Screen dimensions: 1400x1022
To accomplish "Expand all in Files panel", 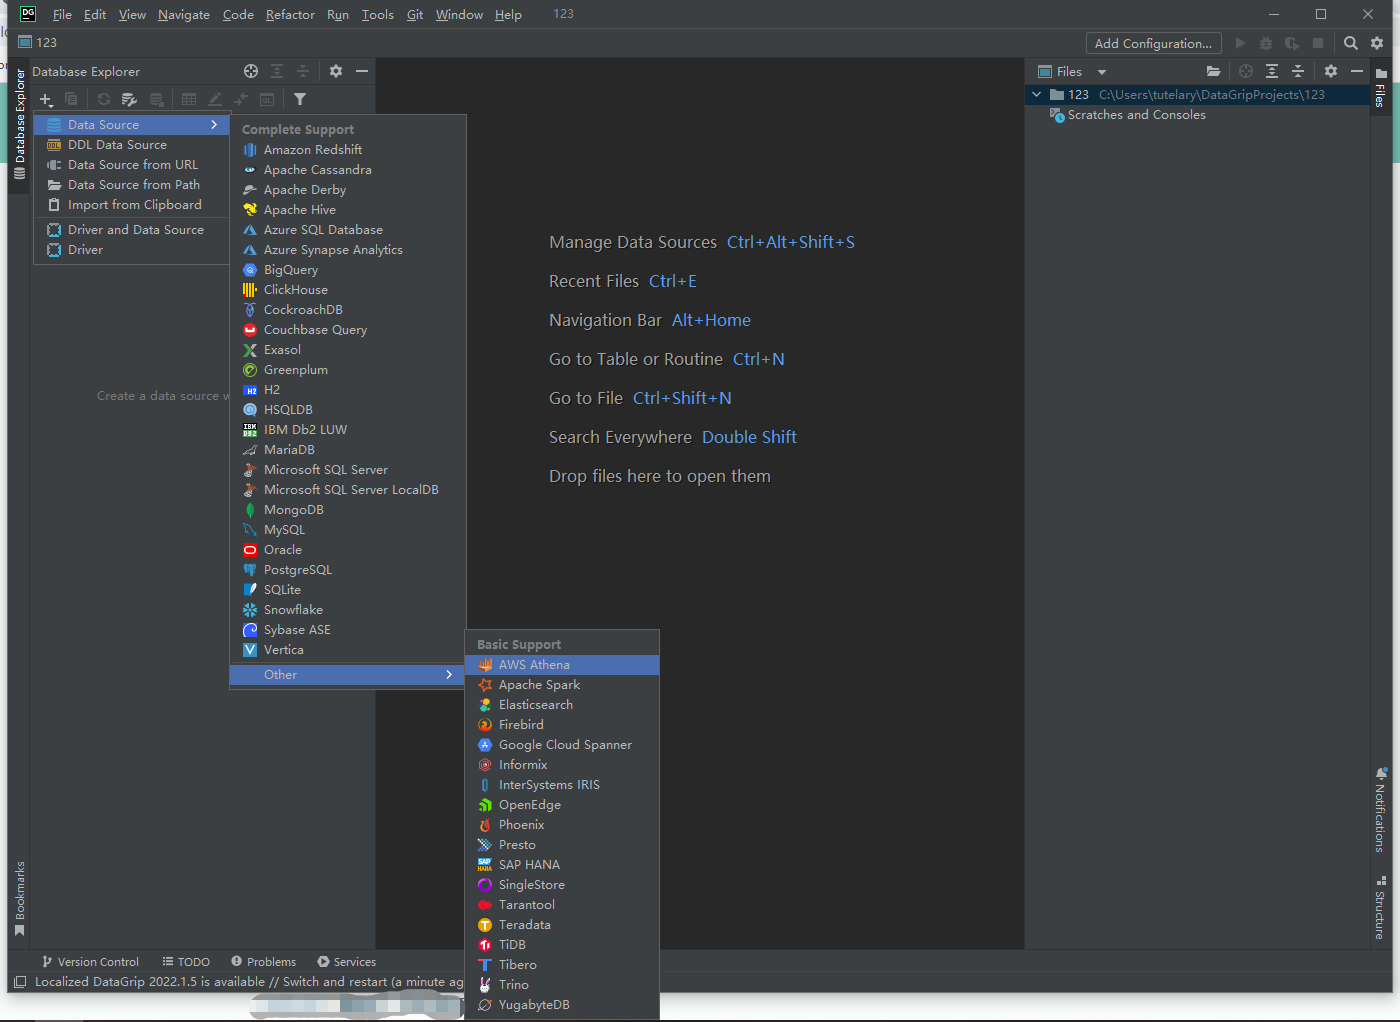I will pyautogui.click(x=1272, y=71).
